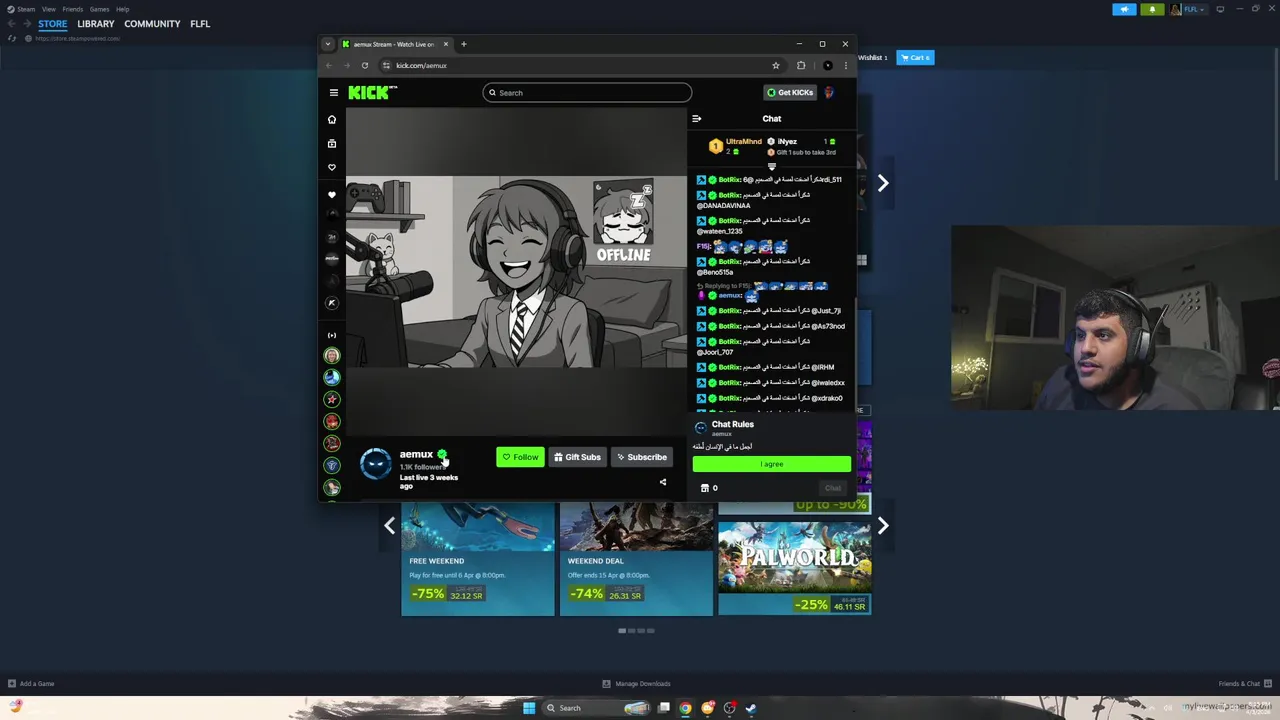Switch to LIBRARY tab in Steam
Screen dimensions: 1280x720
[x=96, y=24]
